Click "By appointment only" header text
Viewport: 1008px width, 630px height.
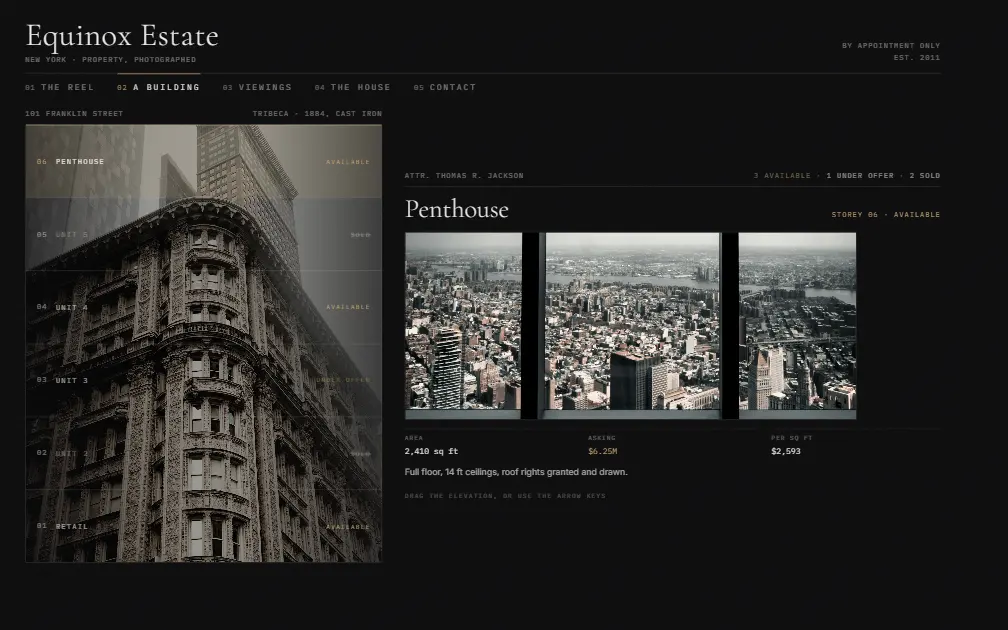(x=891, y=46)
